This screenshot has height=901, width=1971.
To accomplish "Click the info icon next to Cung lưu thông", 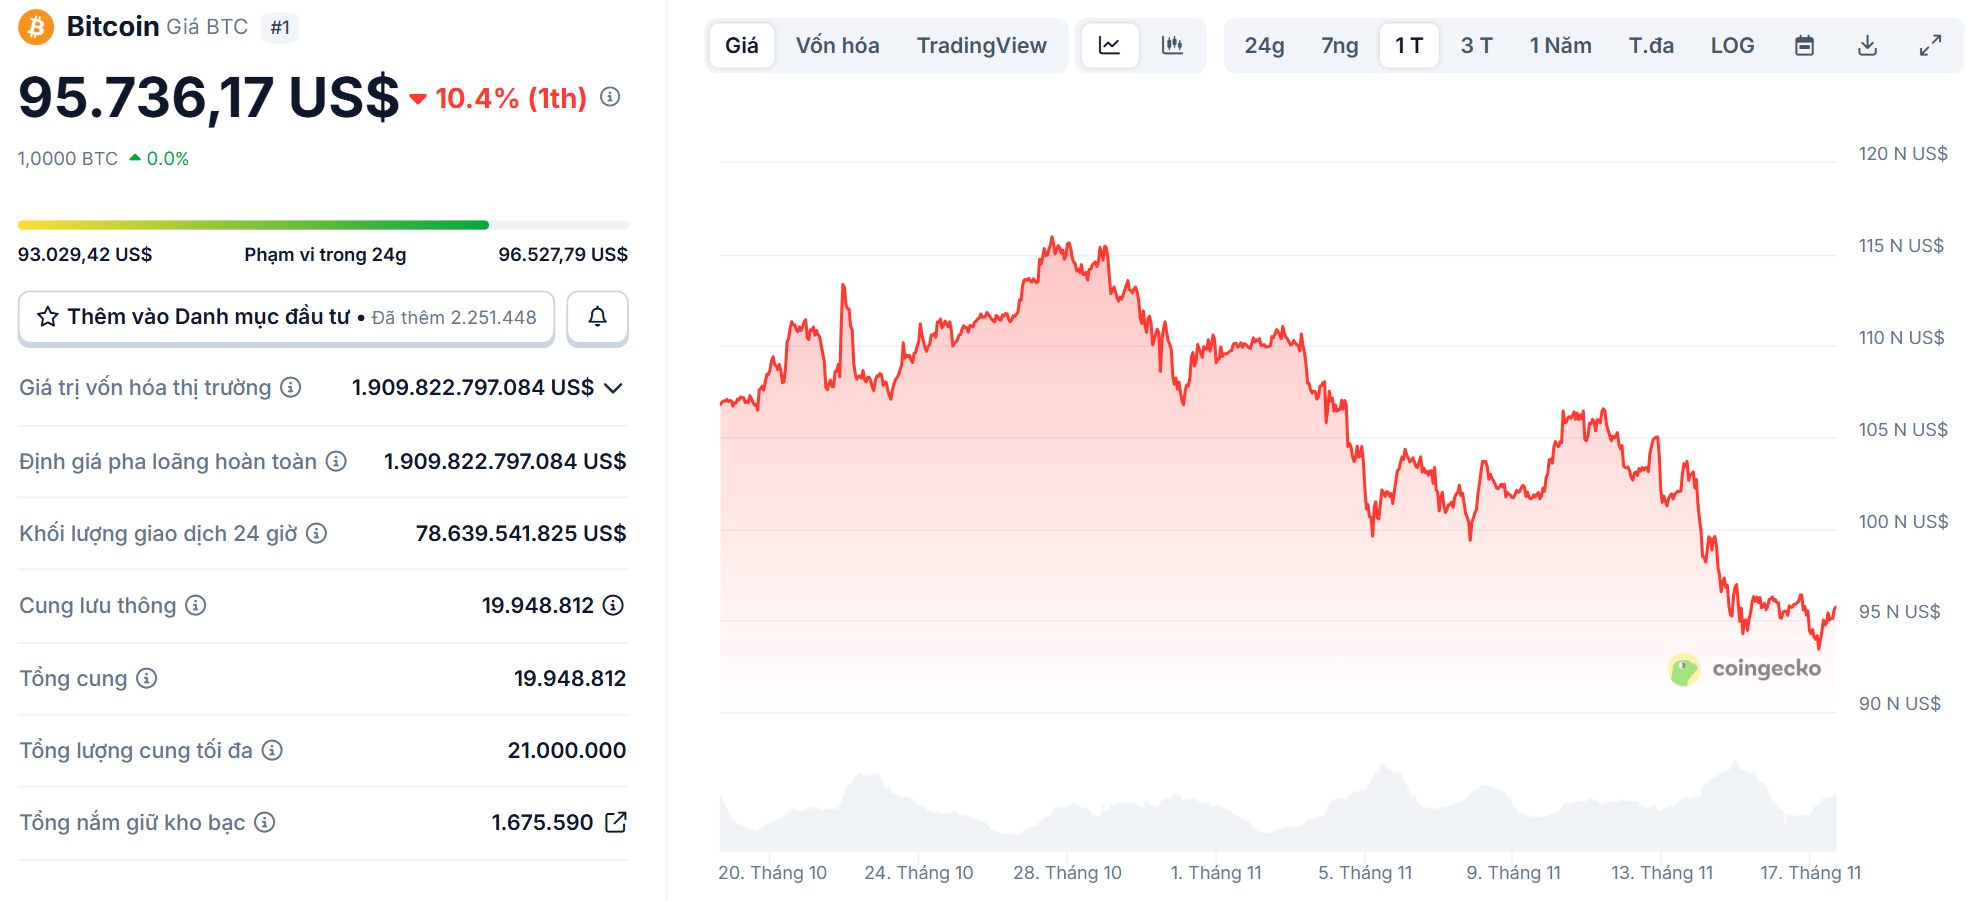I will (x=196, y=605).
